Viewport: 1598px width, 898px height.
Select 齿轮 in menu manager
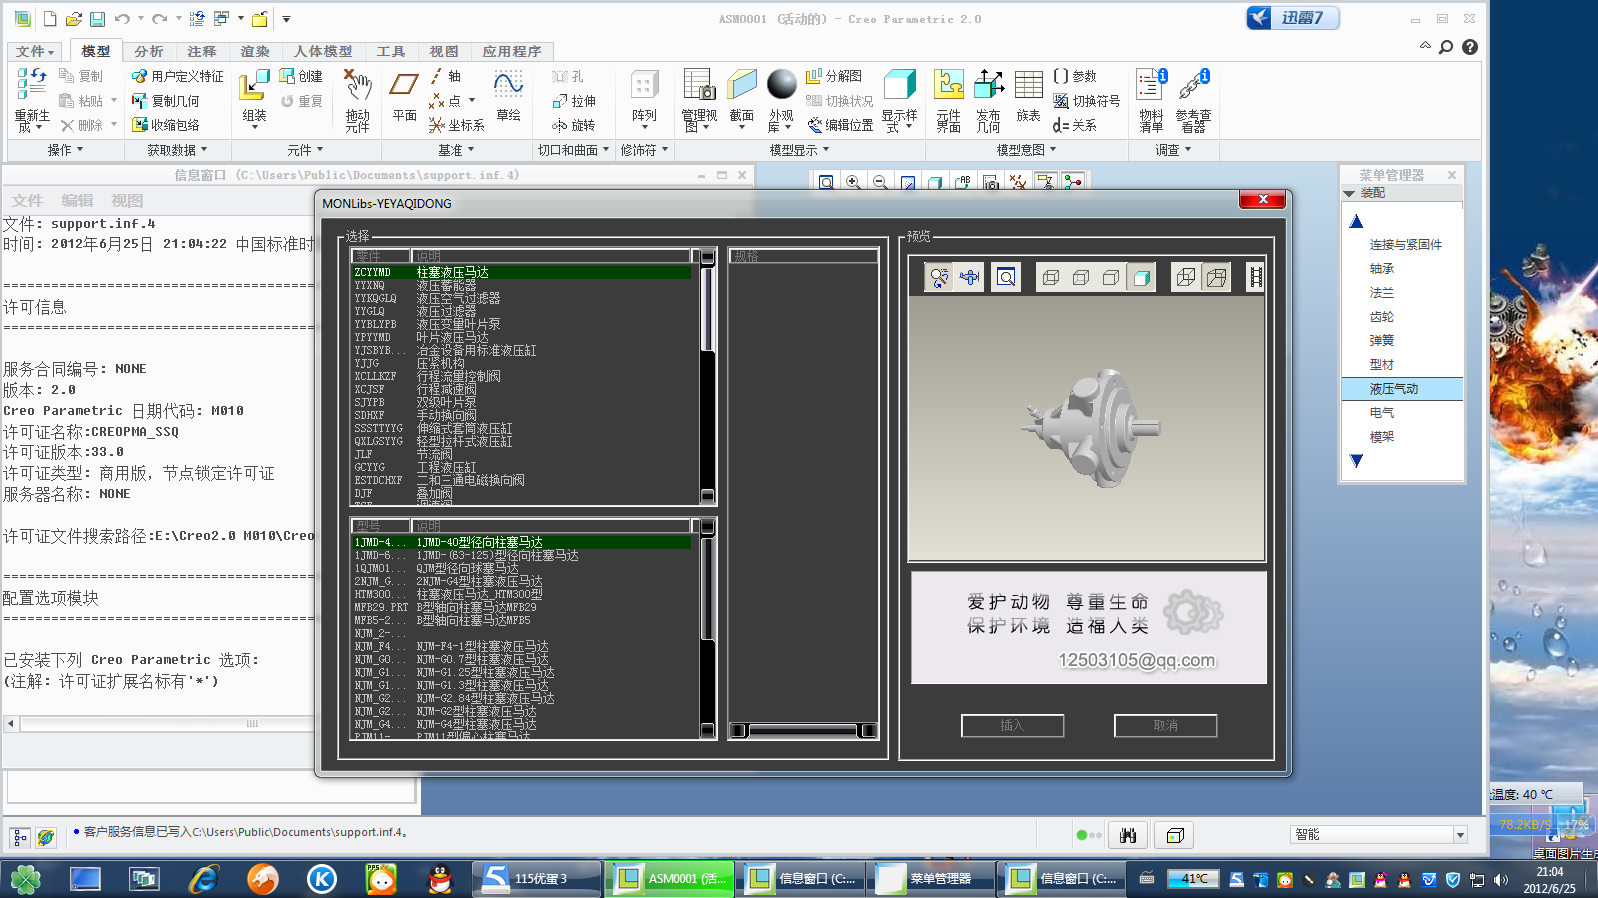click(x=1382, y=316)
